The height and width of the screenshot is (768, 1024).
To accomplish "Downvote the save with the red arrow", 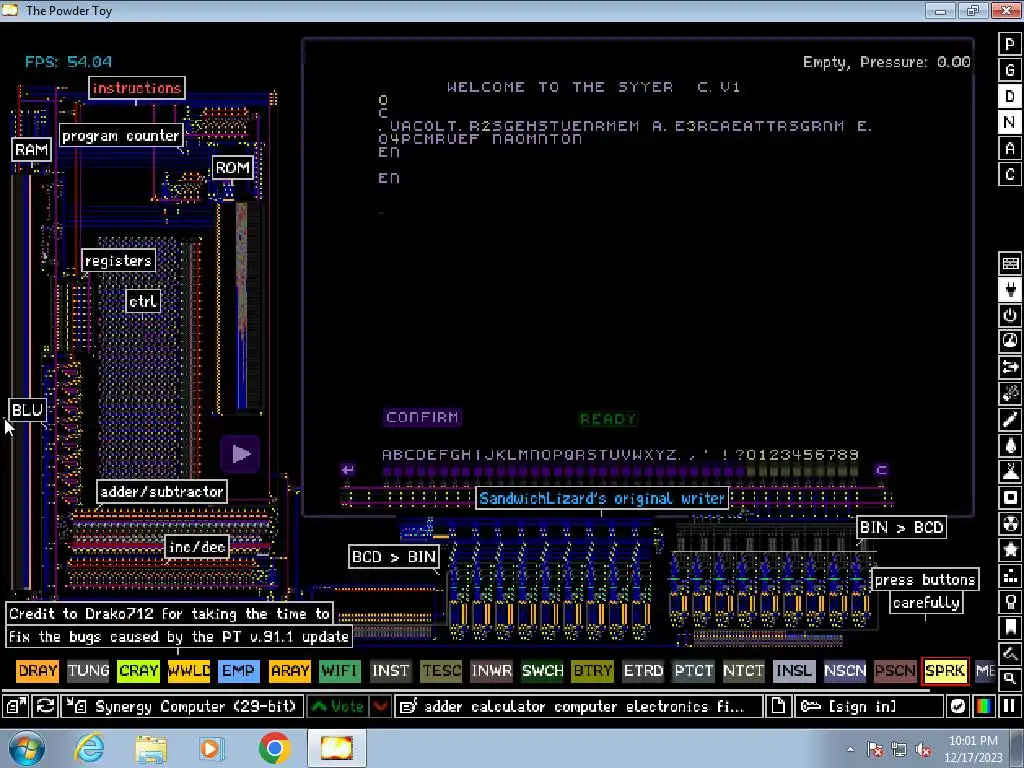I will (x=380, y=706).
